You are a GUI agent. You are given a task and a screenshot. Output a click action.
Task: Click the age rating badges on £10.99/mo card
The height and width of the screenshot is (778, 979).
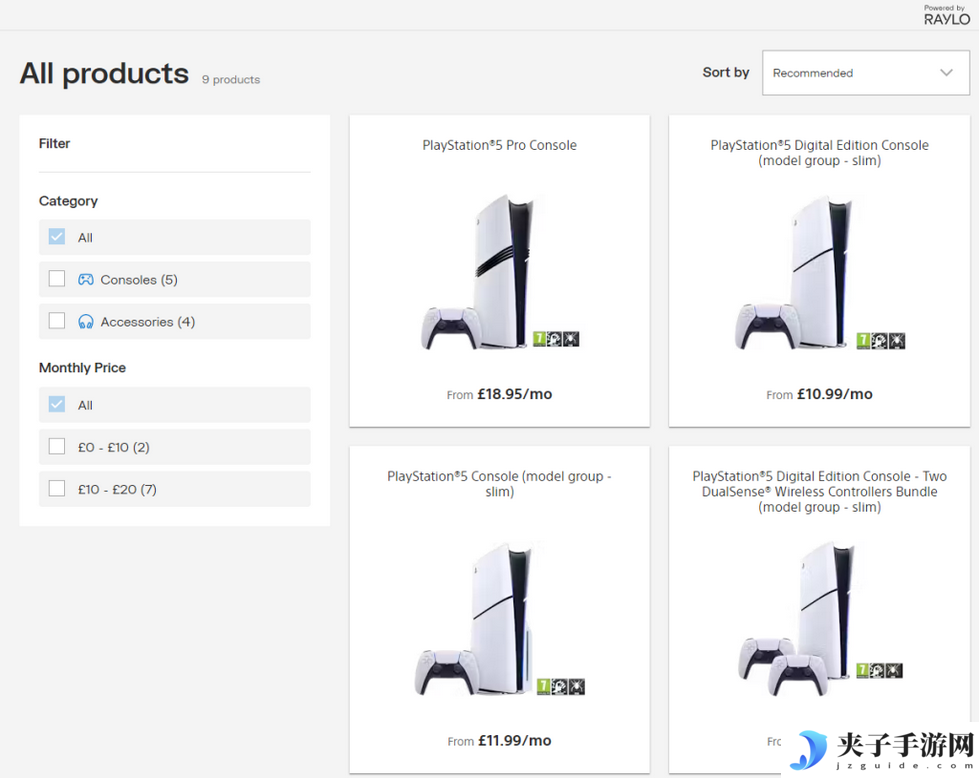[880, 341]
